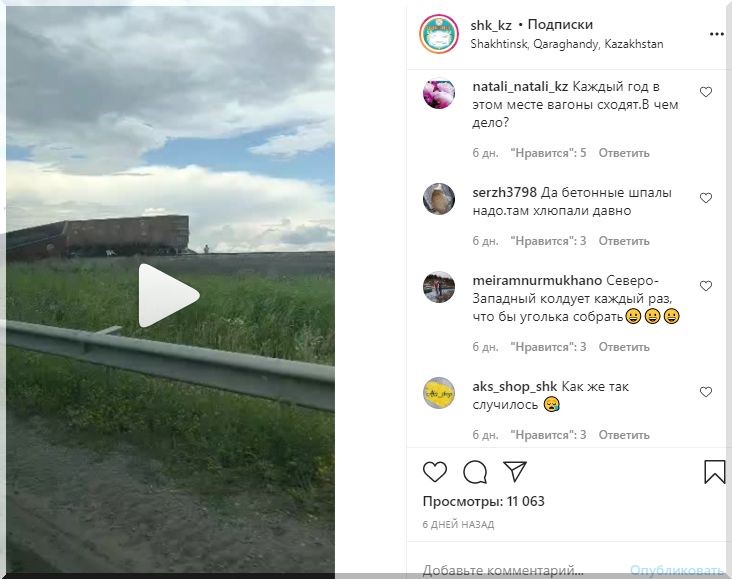Like natali_natali_kz's comment

click(x=706, y=92)
